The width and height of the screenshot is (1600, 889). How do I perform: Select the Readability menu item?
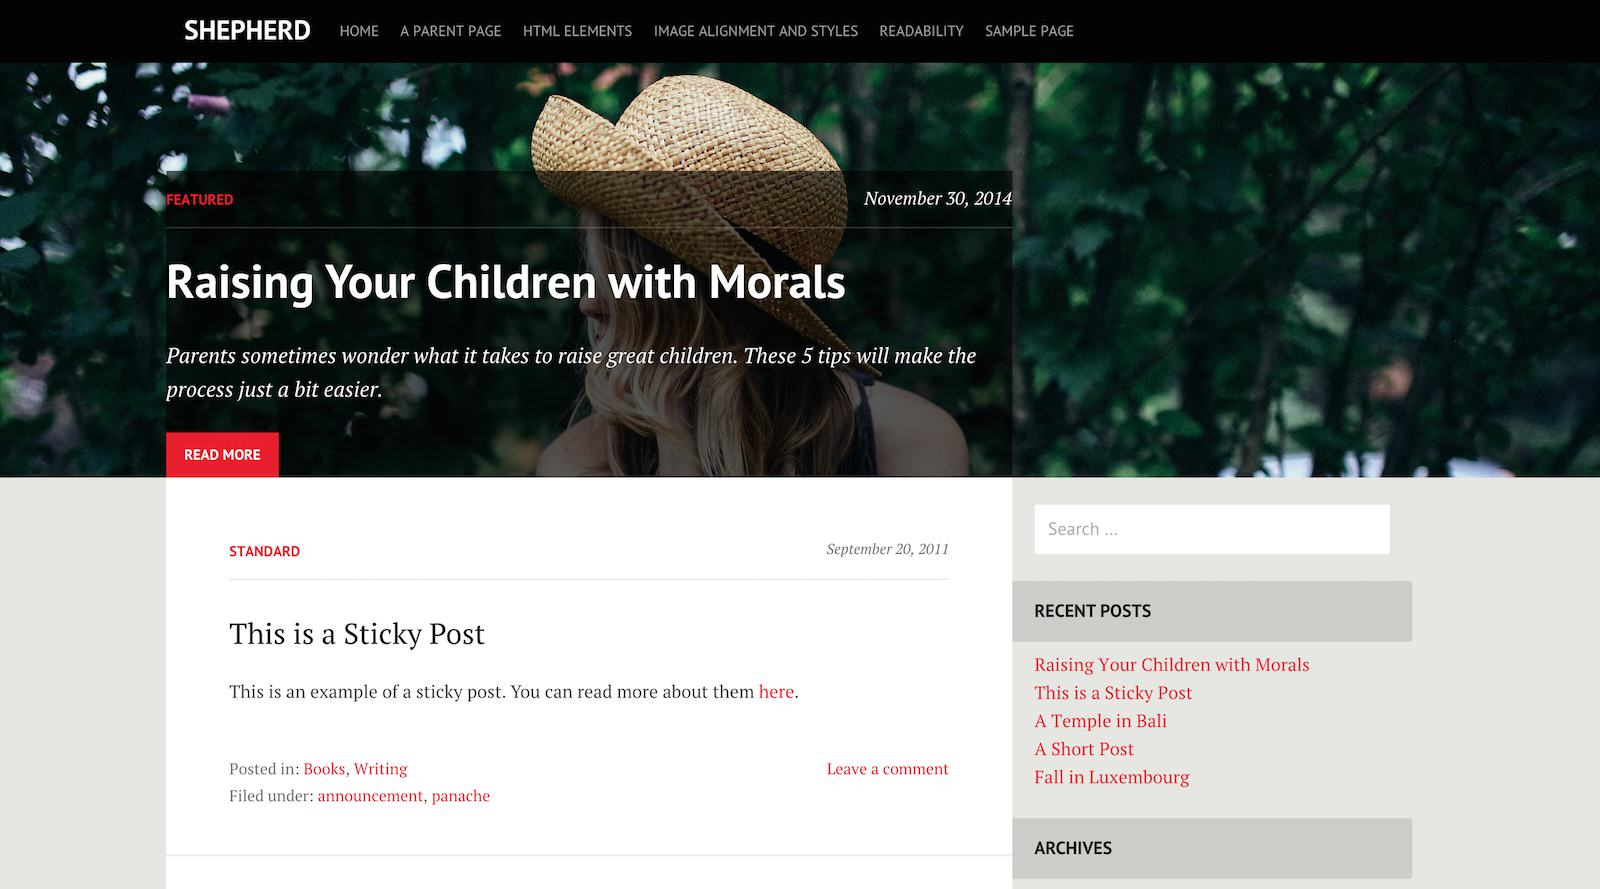(x=921, y=31)
